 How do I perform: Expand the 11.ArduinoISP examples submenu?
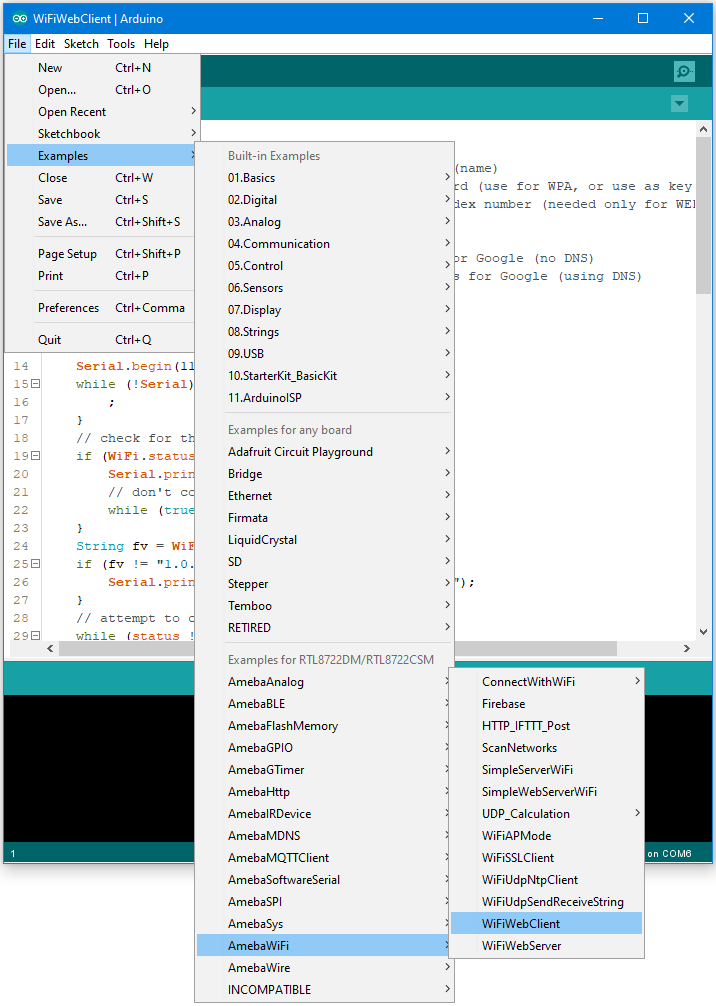pyautogui.click(x=325, y=398)
